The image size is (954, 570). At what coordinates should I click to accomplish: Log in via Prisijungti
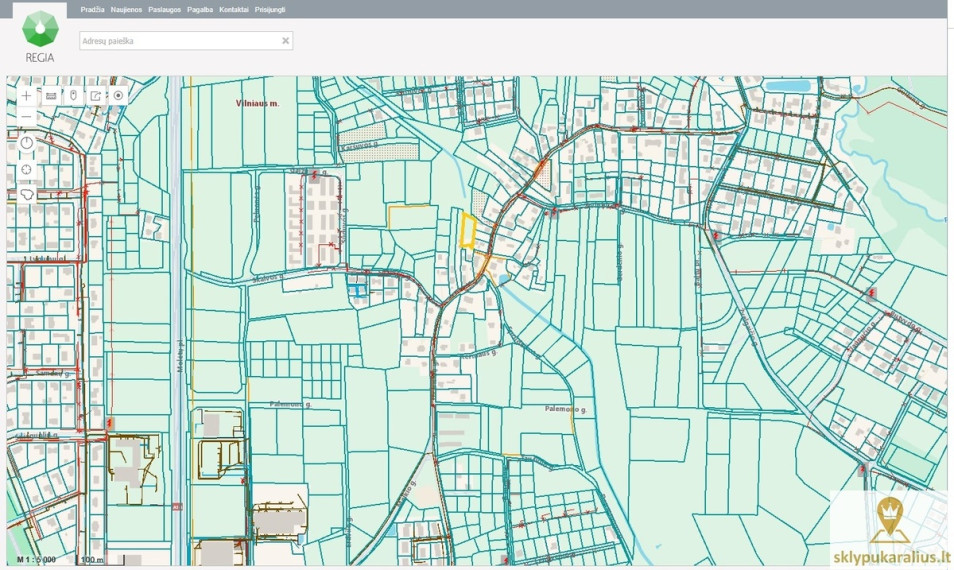click(270, 10)
